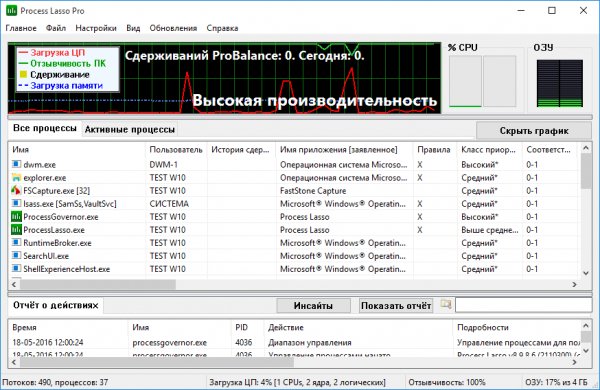
Task: Click the process list scroll-right arrow
Action: [x=574, y=284]
